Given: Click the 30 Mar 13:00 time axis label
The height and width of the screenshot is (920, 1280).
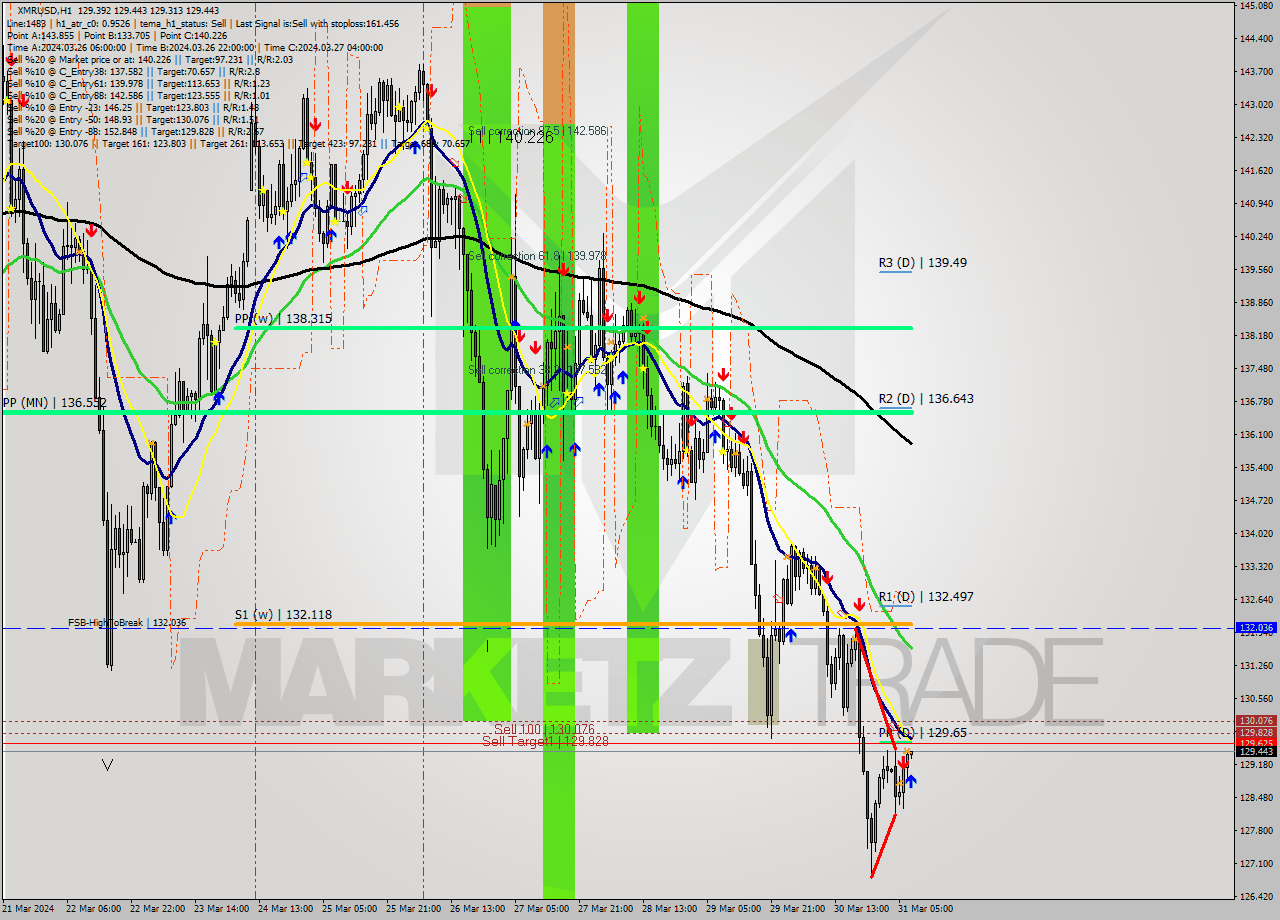Looking at the screenshot, I should pos(861,909).
